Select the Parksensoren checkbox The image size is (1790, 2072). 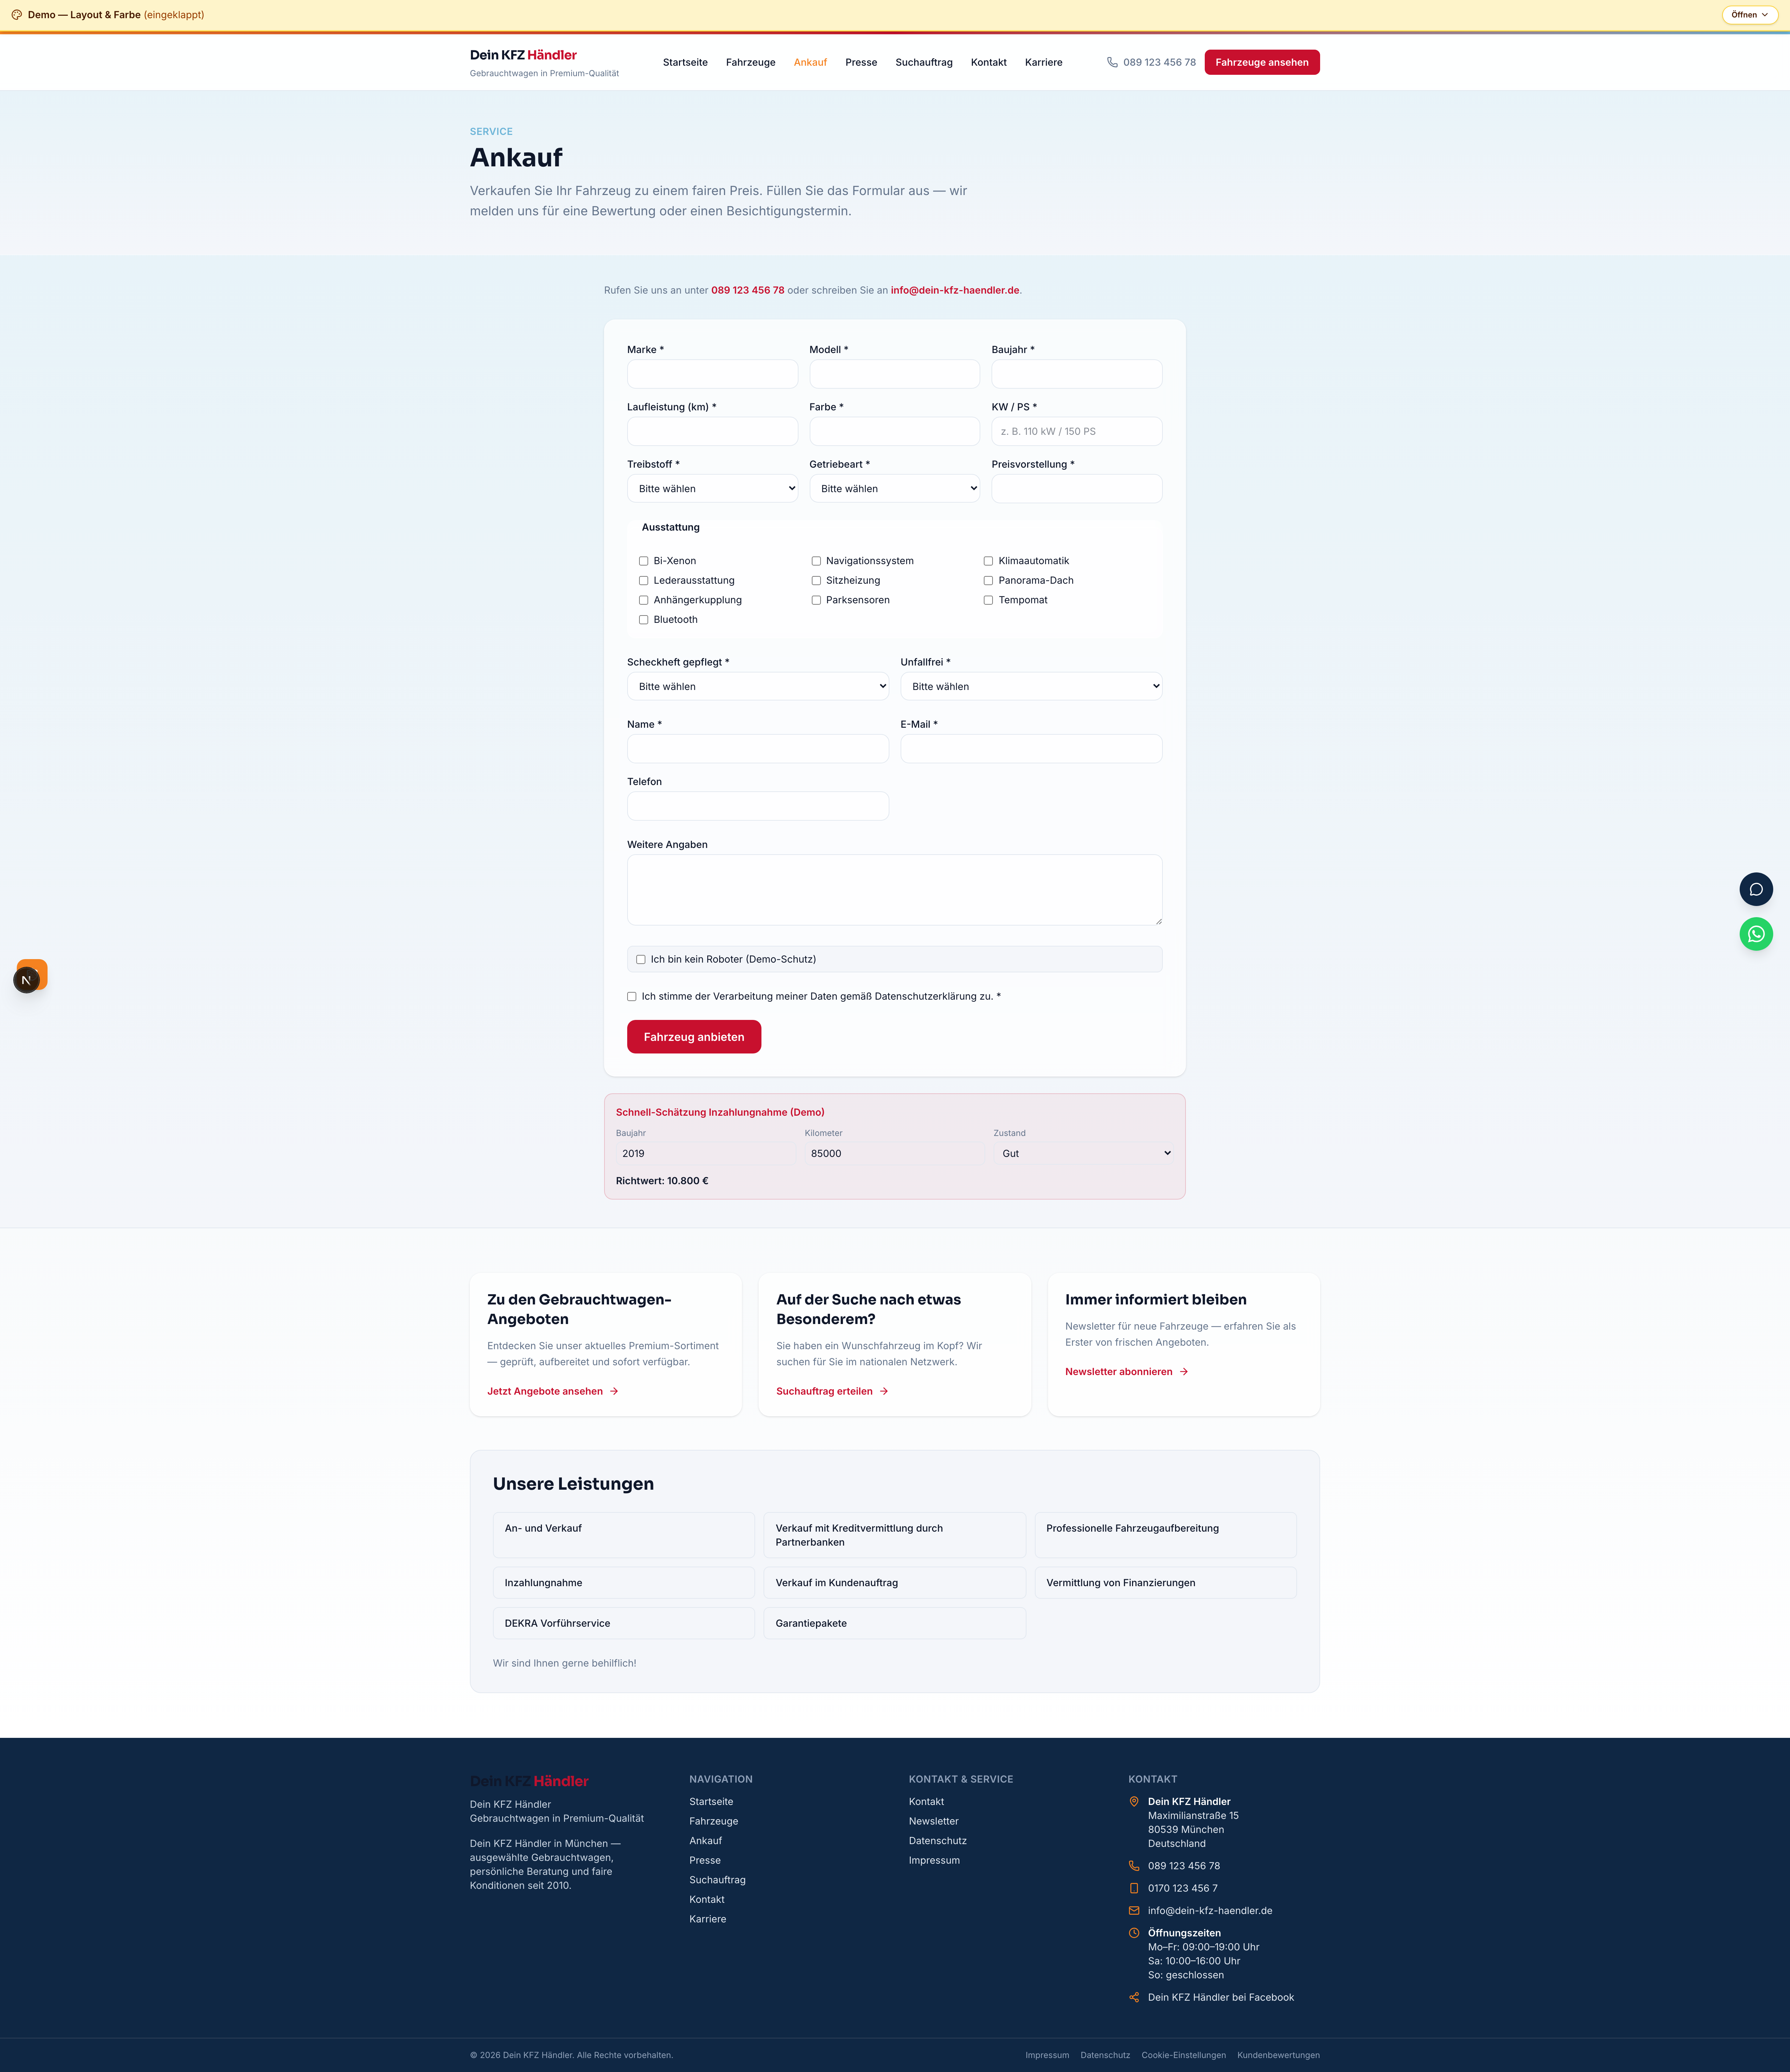point(816,600)
